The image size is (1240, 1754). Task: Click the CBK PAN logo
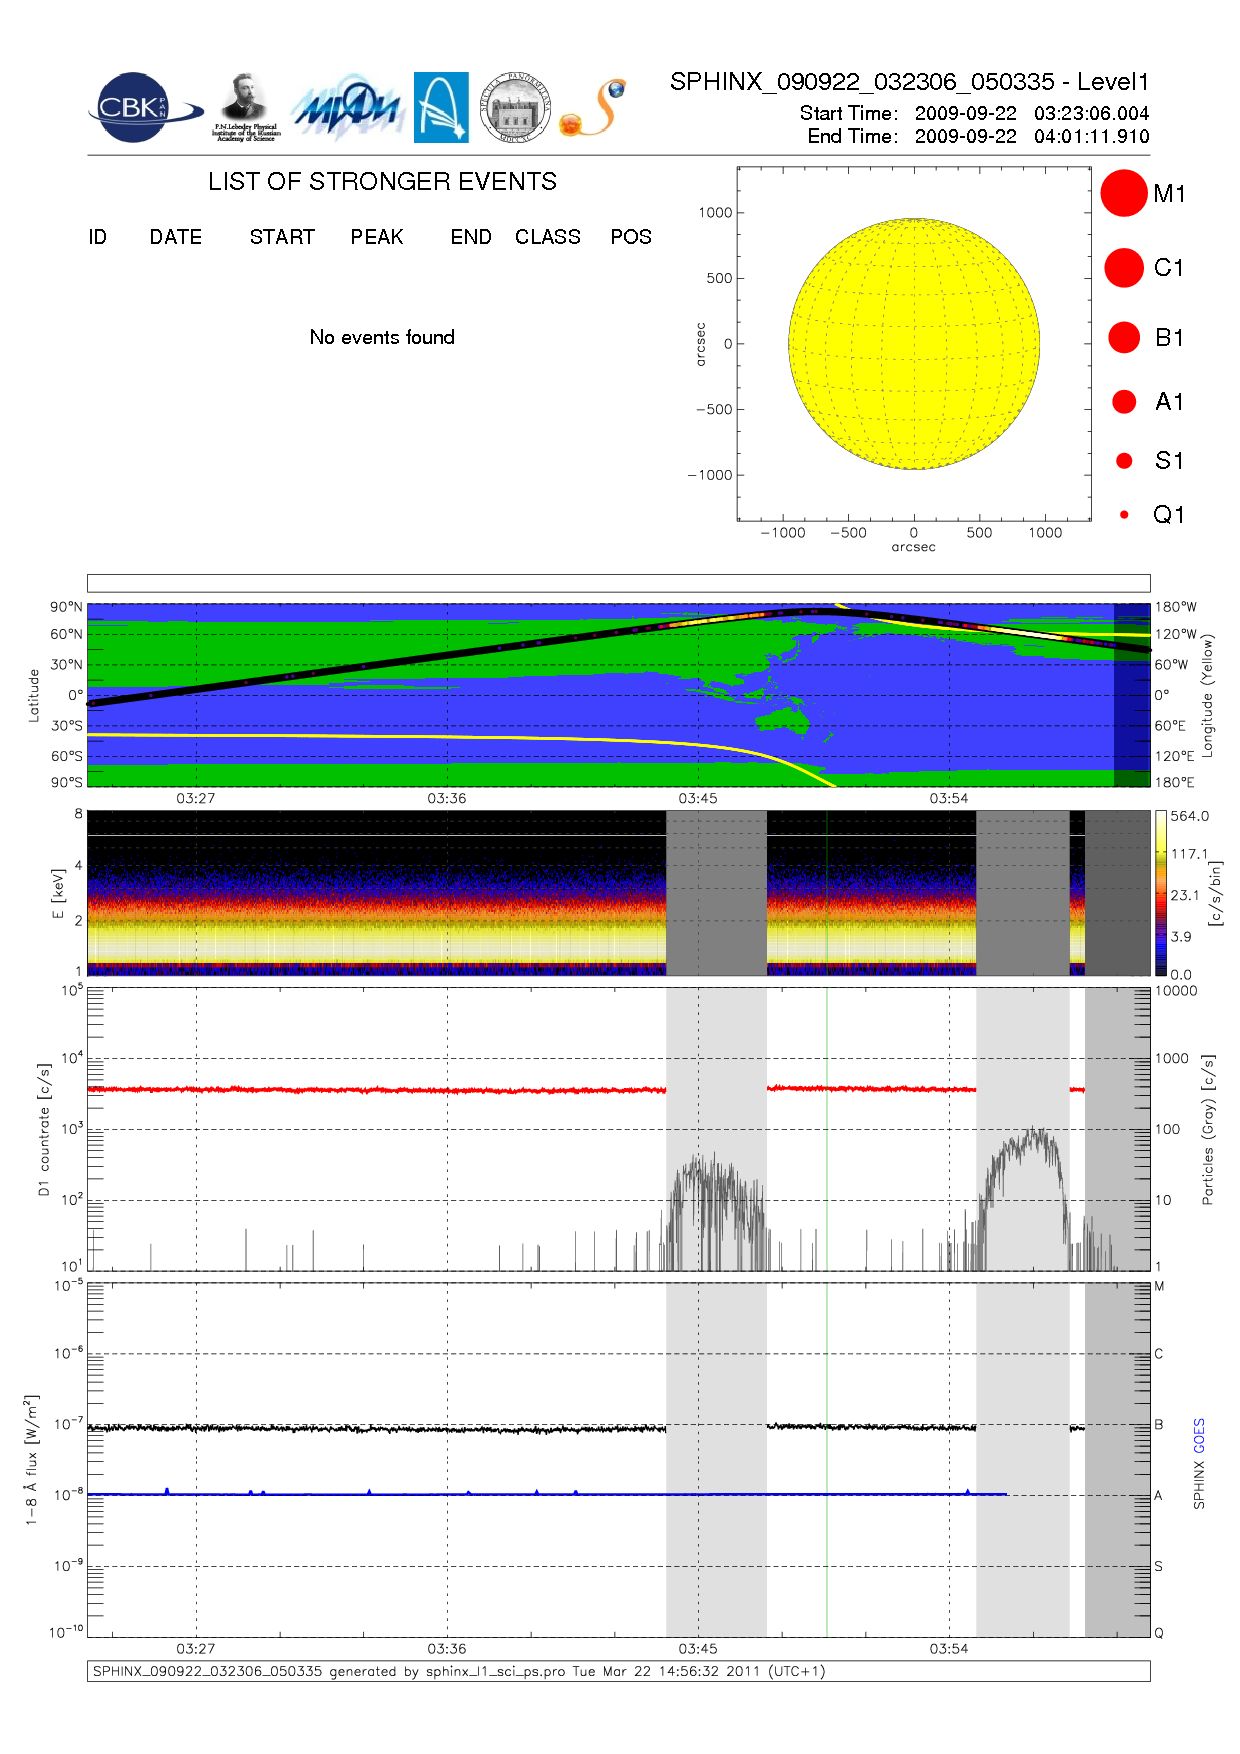[145, 108]
